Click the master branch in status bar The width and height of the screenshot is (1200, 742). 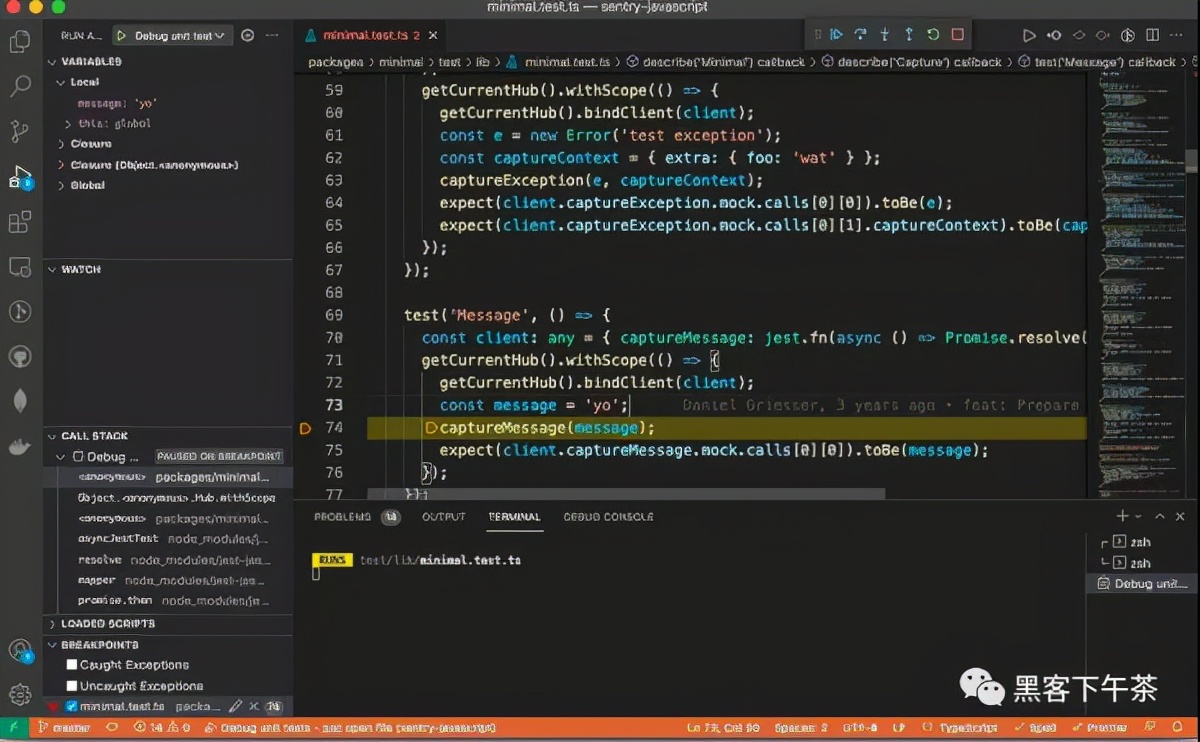[x=63, y=728]
